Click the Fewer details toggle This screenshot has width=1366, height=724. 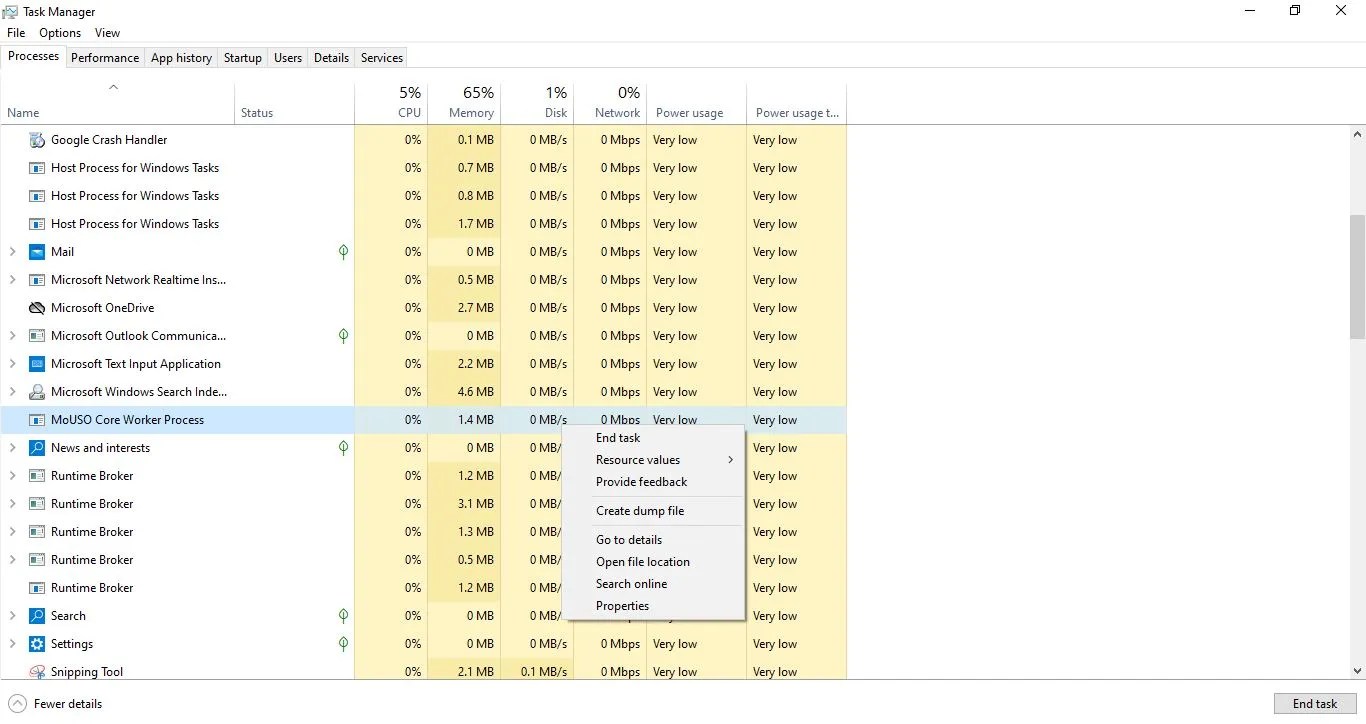pyautogui.click(x=55, y=703)
